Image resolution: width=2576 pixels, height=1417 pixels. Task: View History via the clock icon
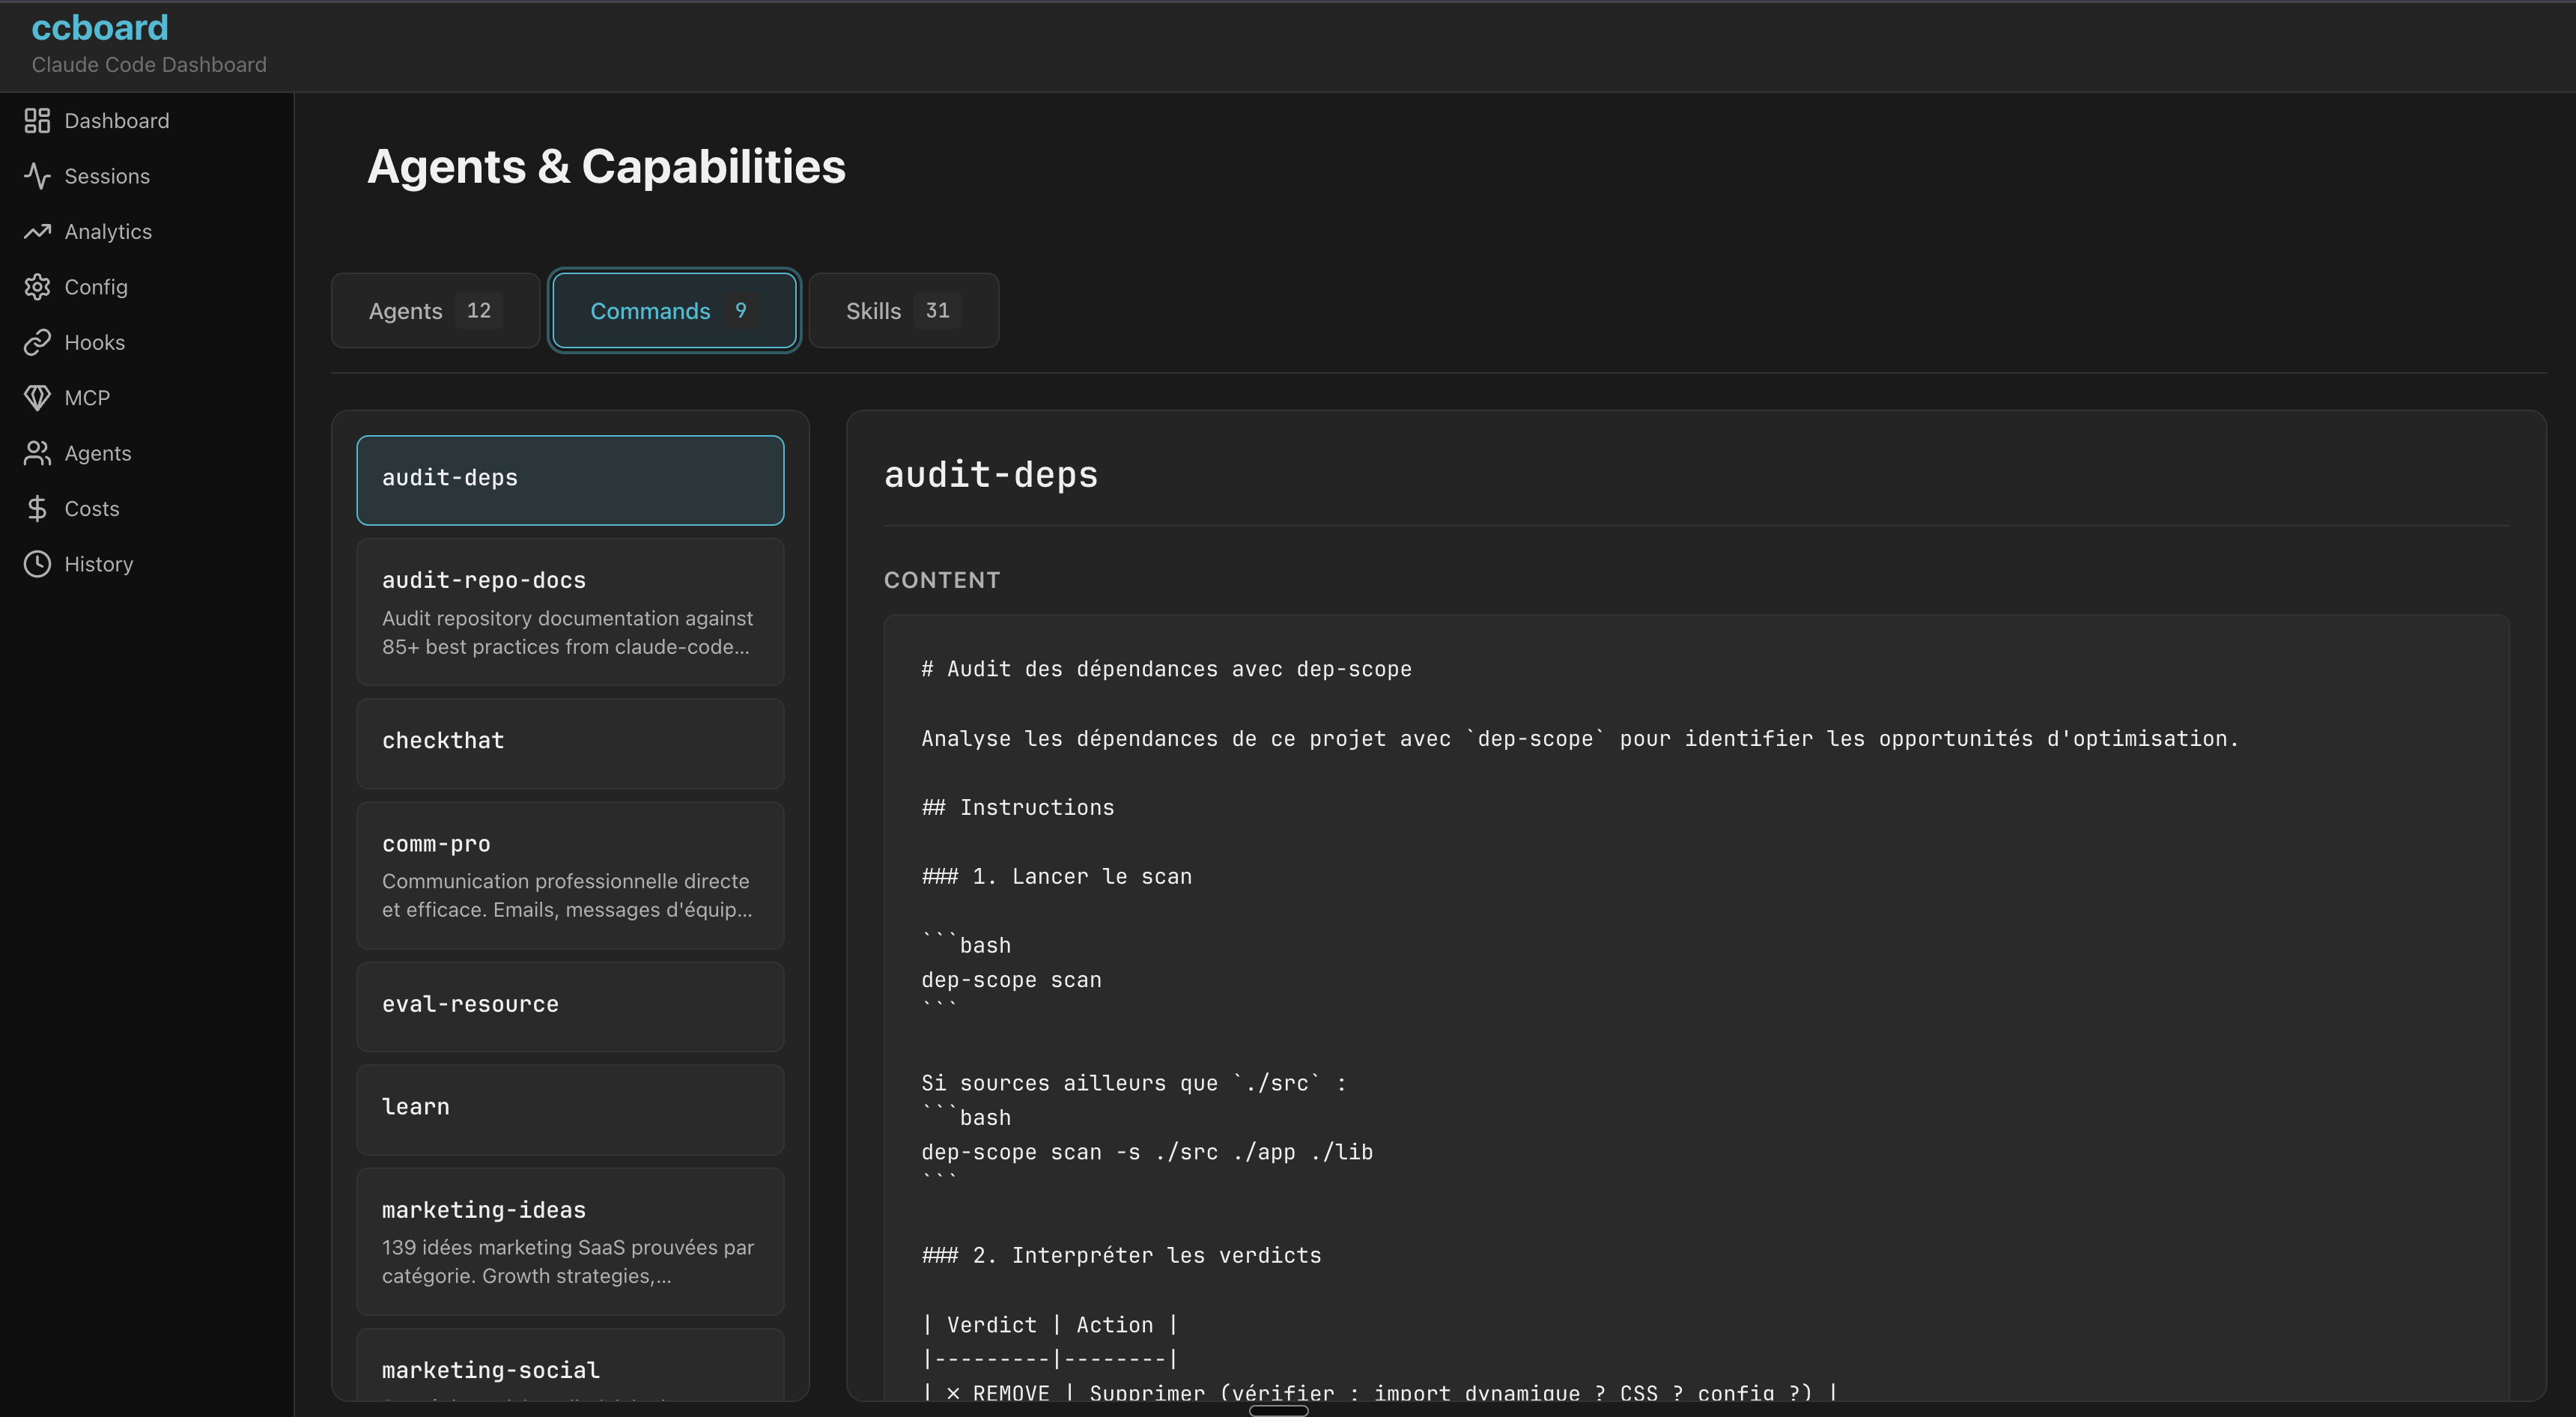point(37,563)
